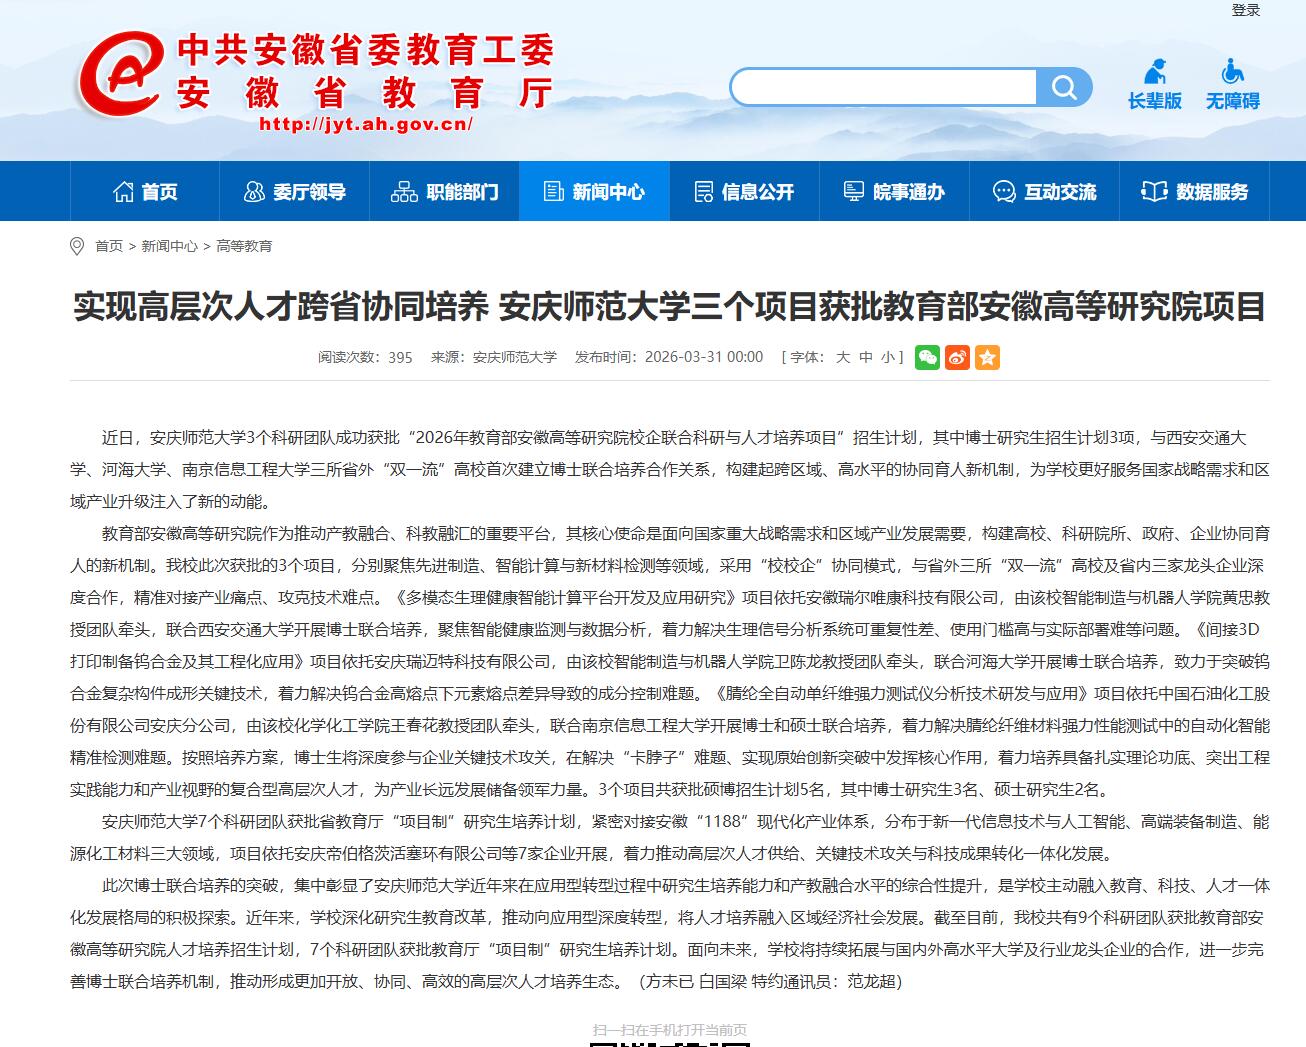The width and height of the screenshot is (1306, 1047).
Task: Share article via Weibo icon
Action: 957,357
